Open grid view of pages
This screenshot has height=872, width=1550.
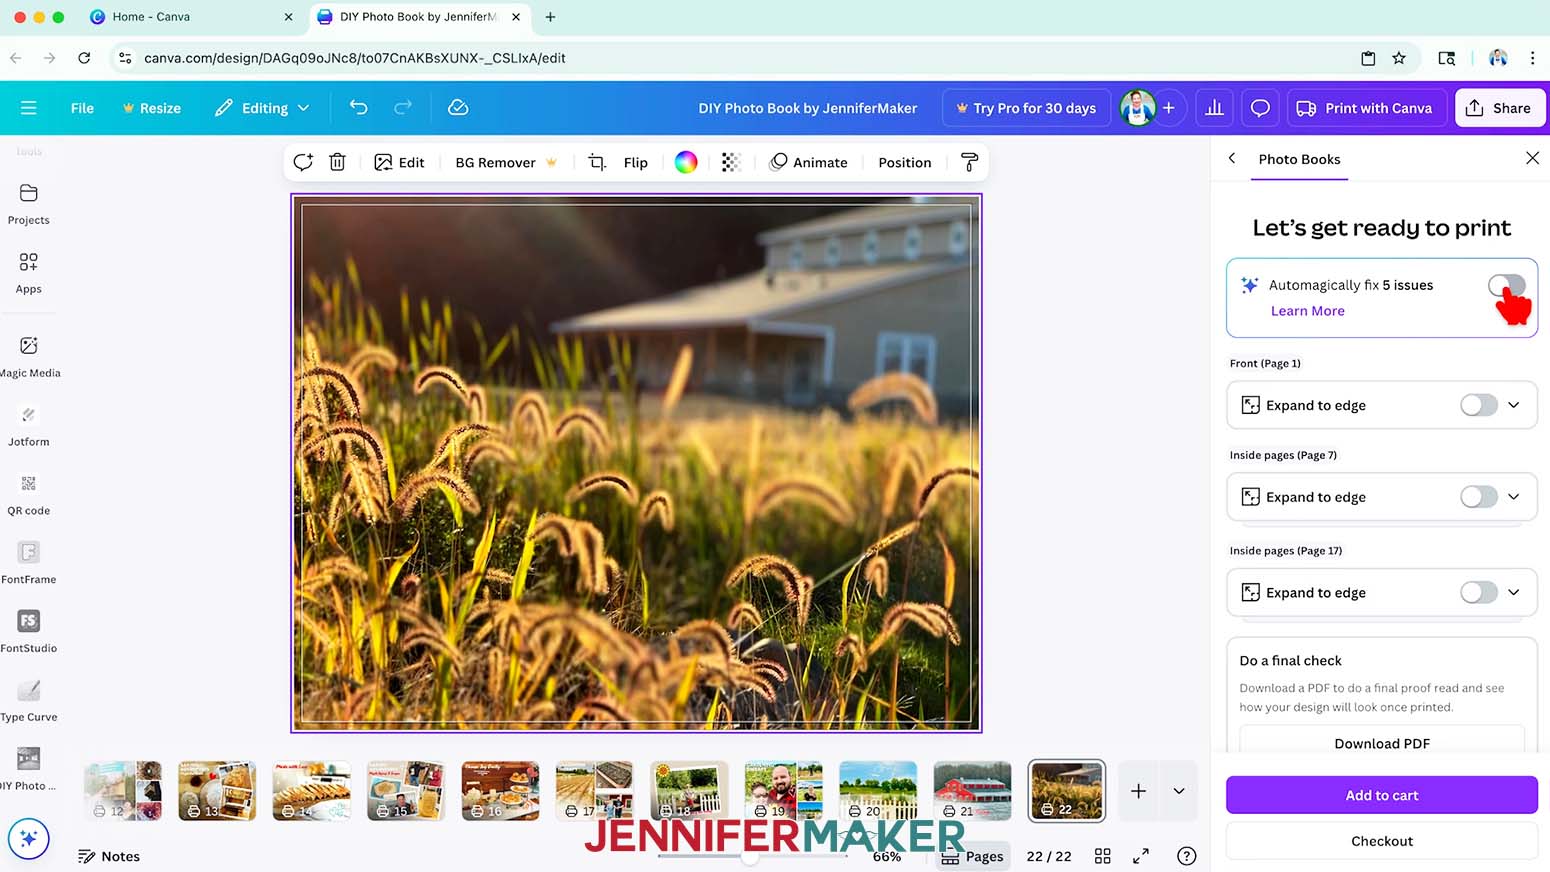1102,856
